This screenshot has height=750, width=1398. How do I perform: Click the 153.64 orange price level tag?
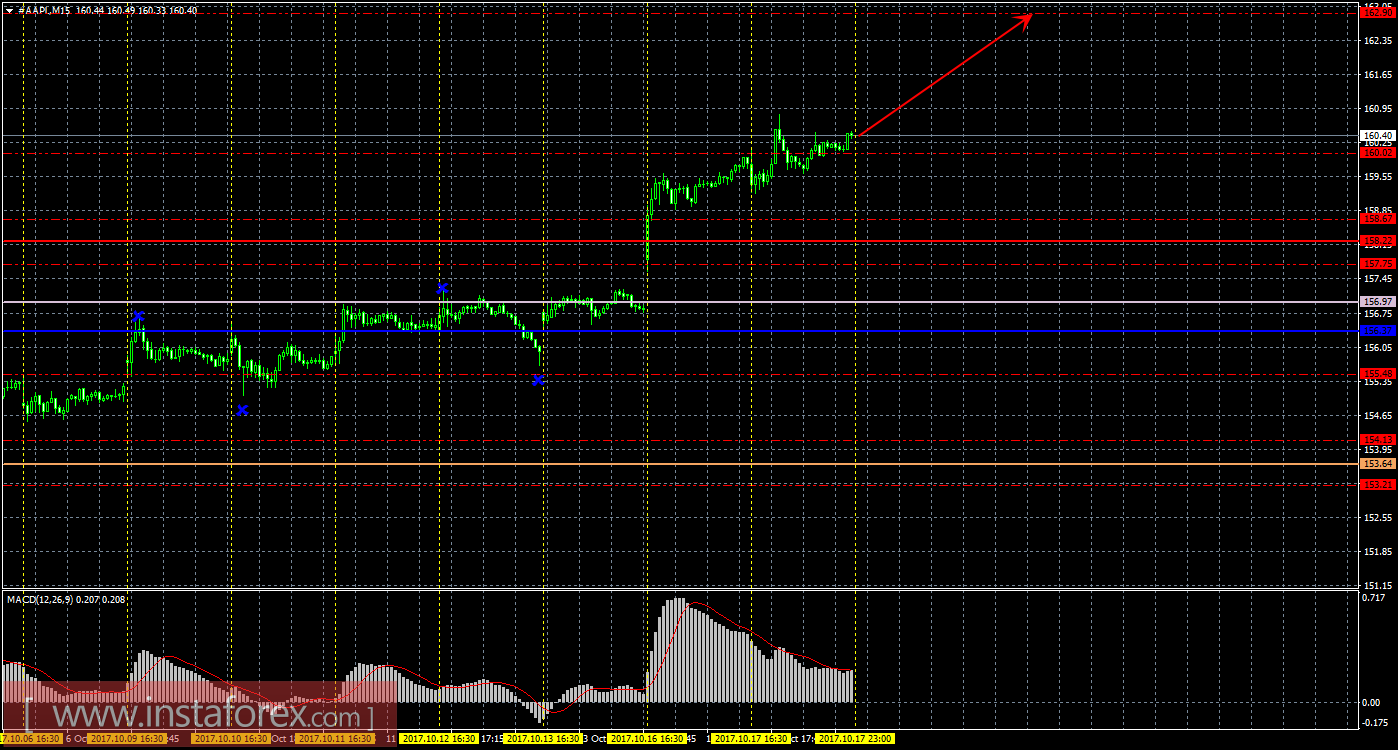1378,464
